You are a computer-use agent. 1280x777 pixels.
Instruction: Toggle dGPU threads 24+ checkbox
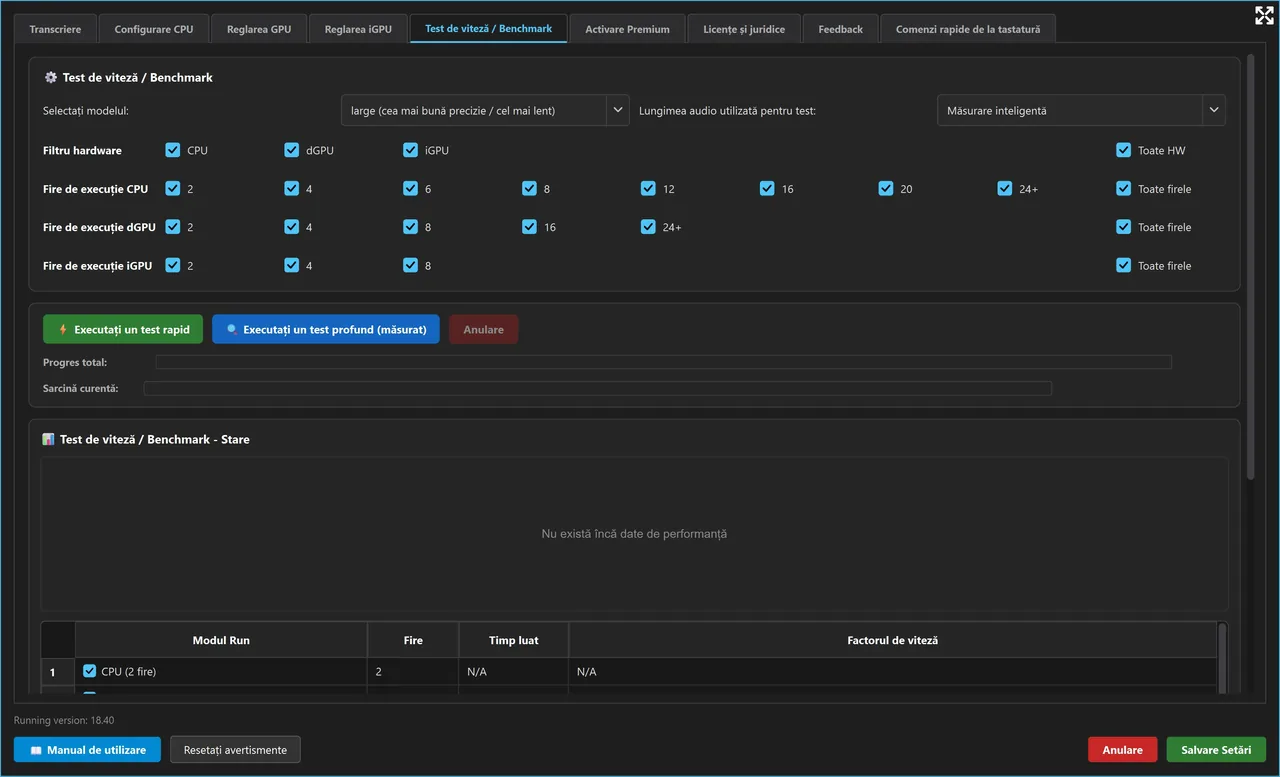(649, 227)
